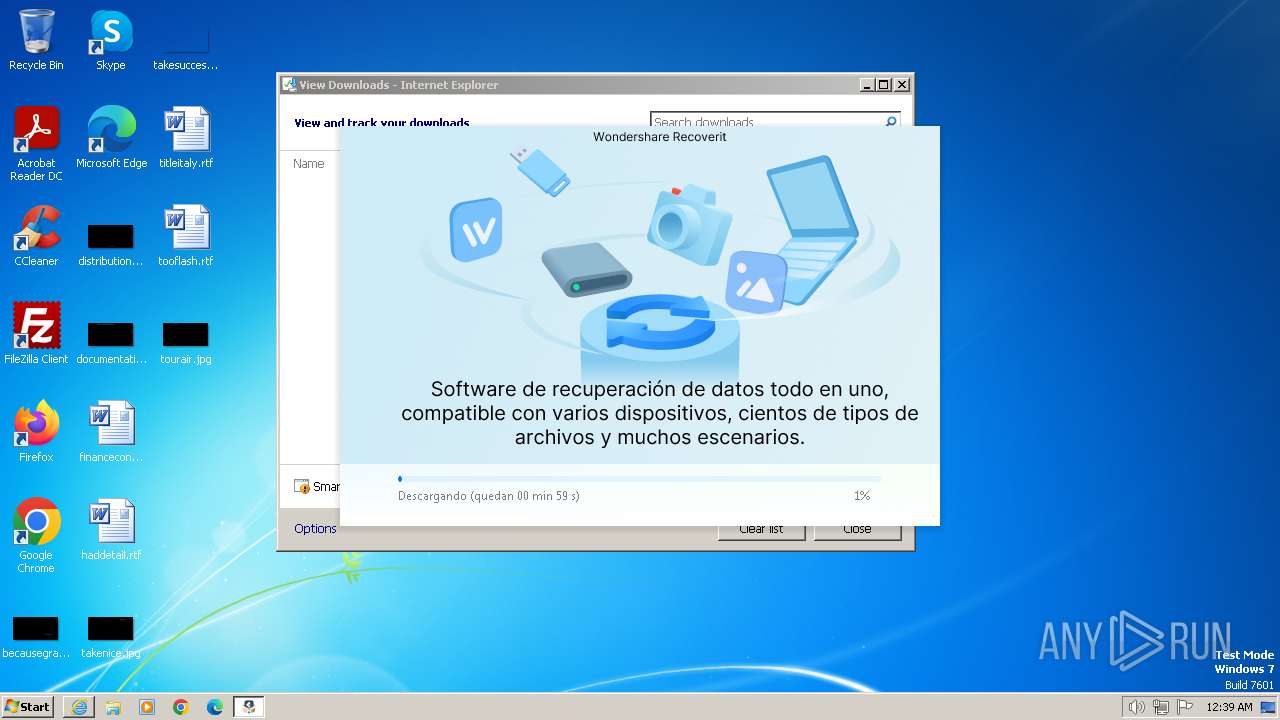Click search magnifier in View Downloads
Screen dimensions: 1280x720
[x=890, y=122]
